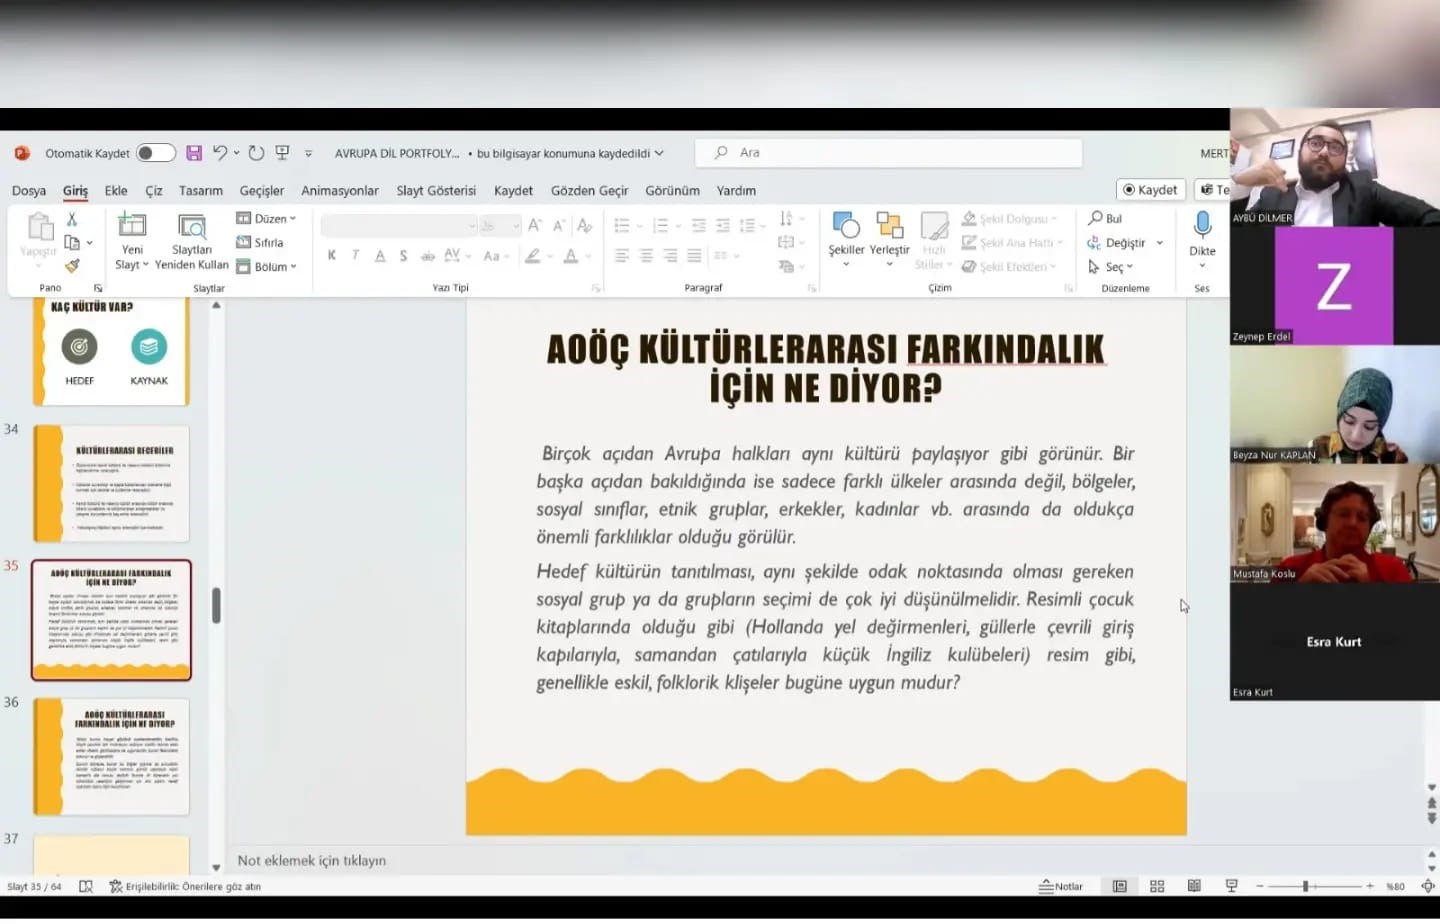This screenshot has height=924, width=1440.
Task: Switch to Slide Sorter view in status bar
Action: pos(1157,886)
